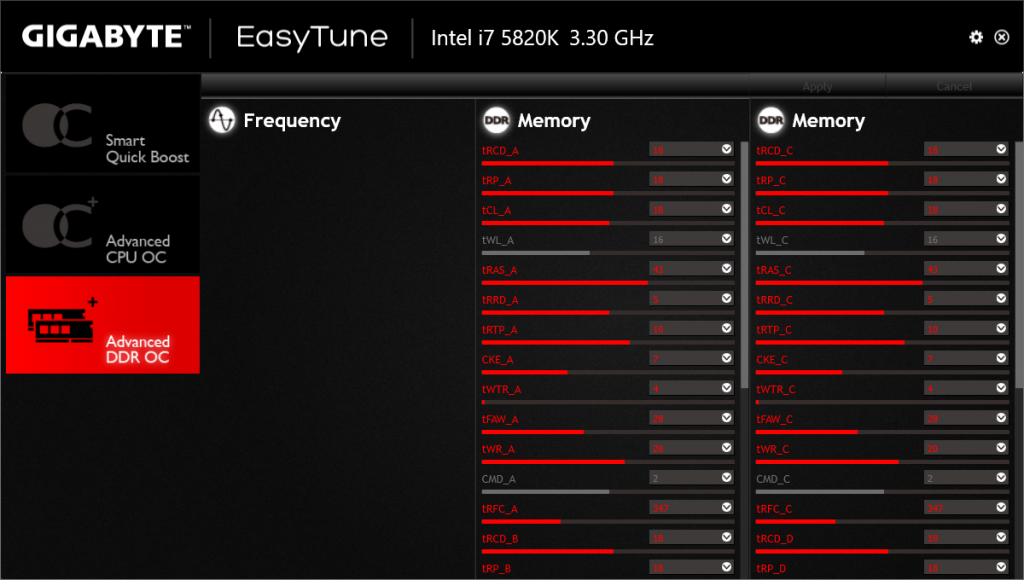This screenshot has height=580, width=1024.
Task: Click the tWL_A grey slider bar
Action: (608, 253)
